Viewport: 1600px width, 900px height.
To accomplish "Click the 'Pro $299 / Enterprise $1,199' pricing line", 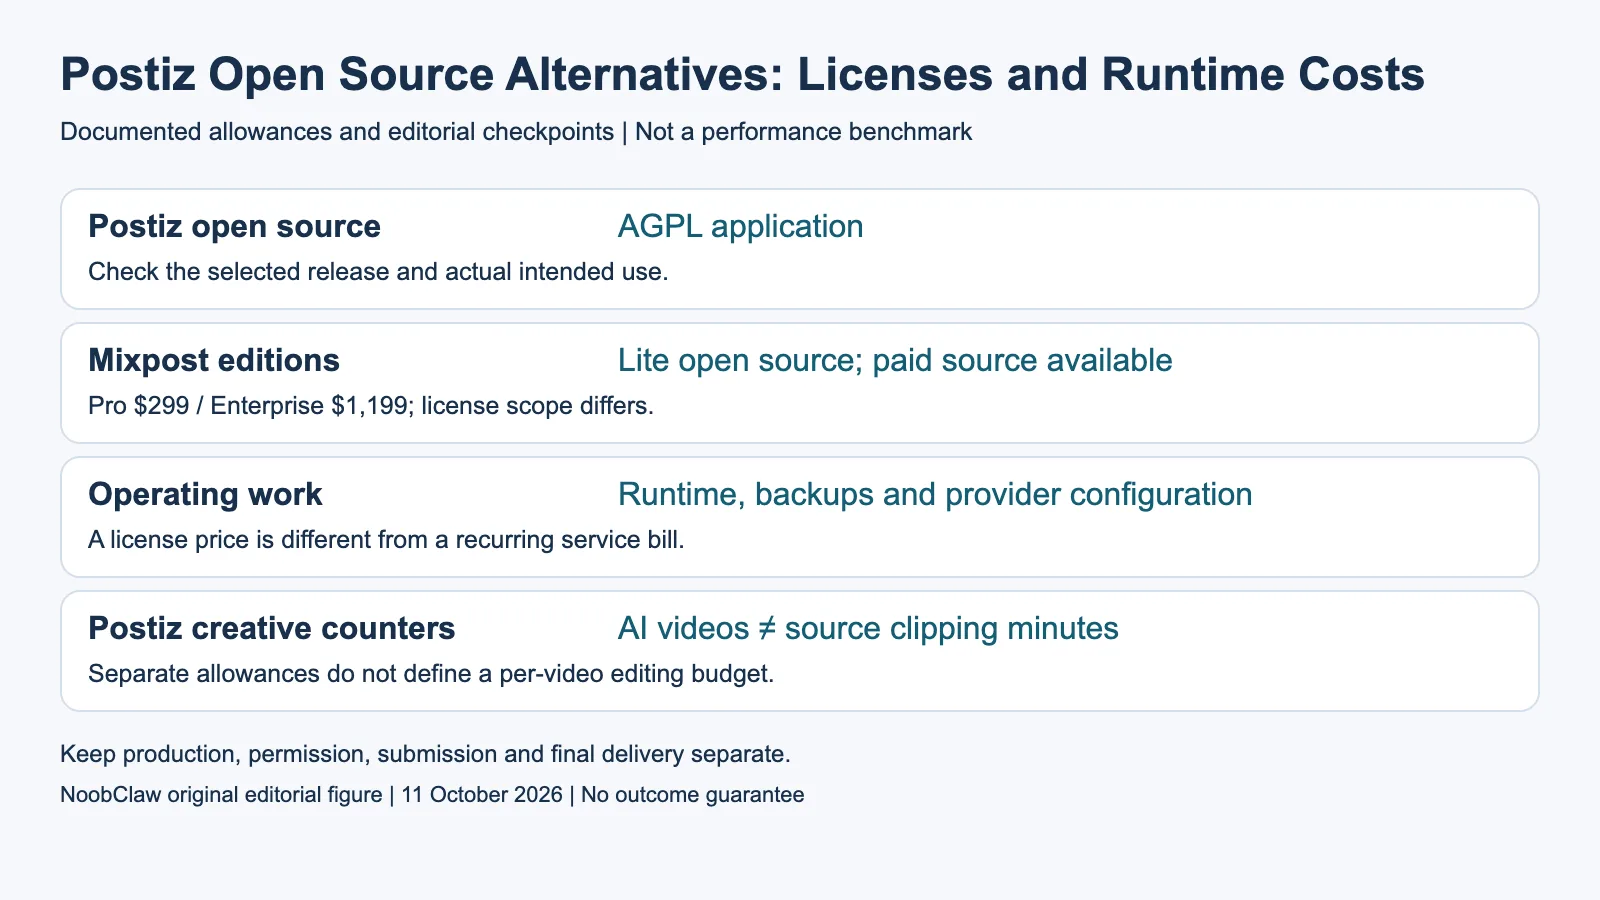I will [371, 406].
